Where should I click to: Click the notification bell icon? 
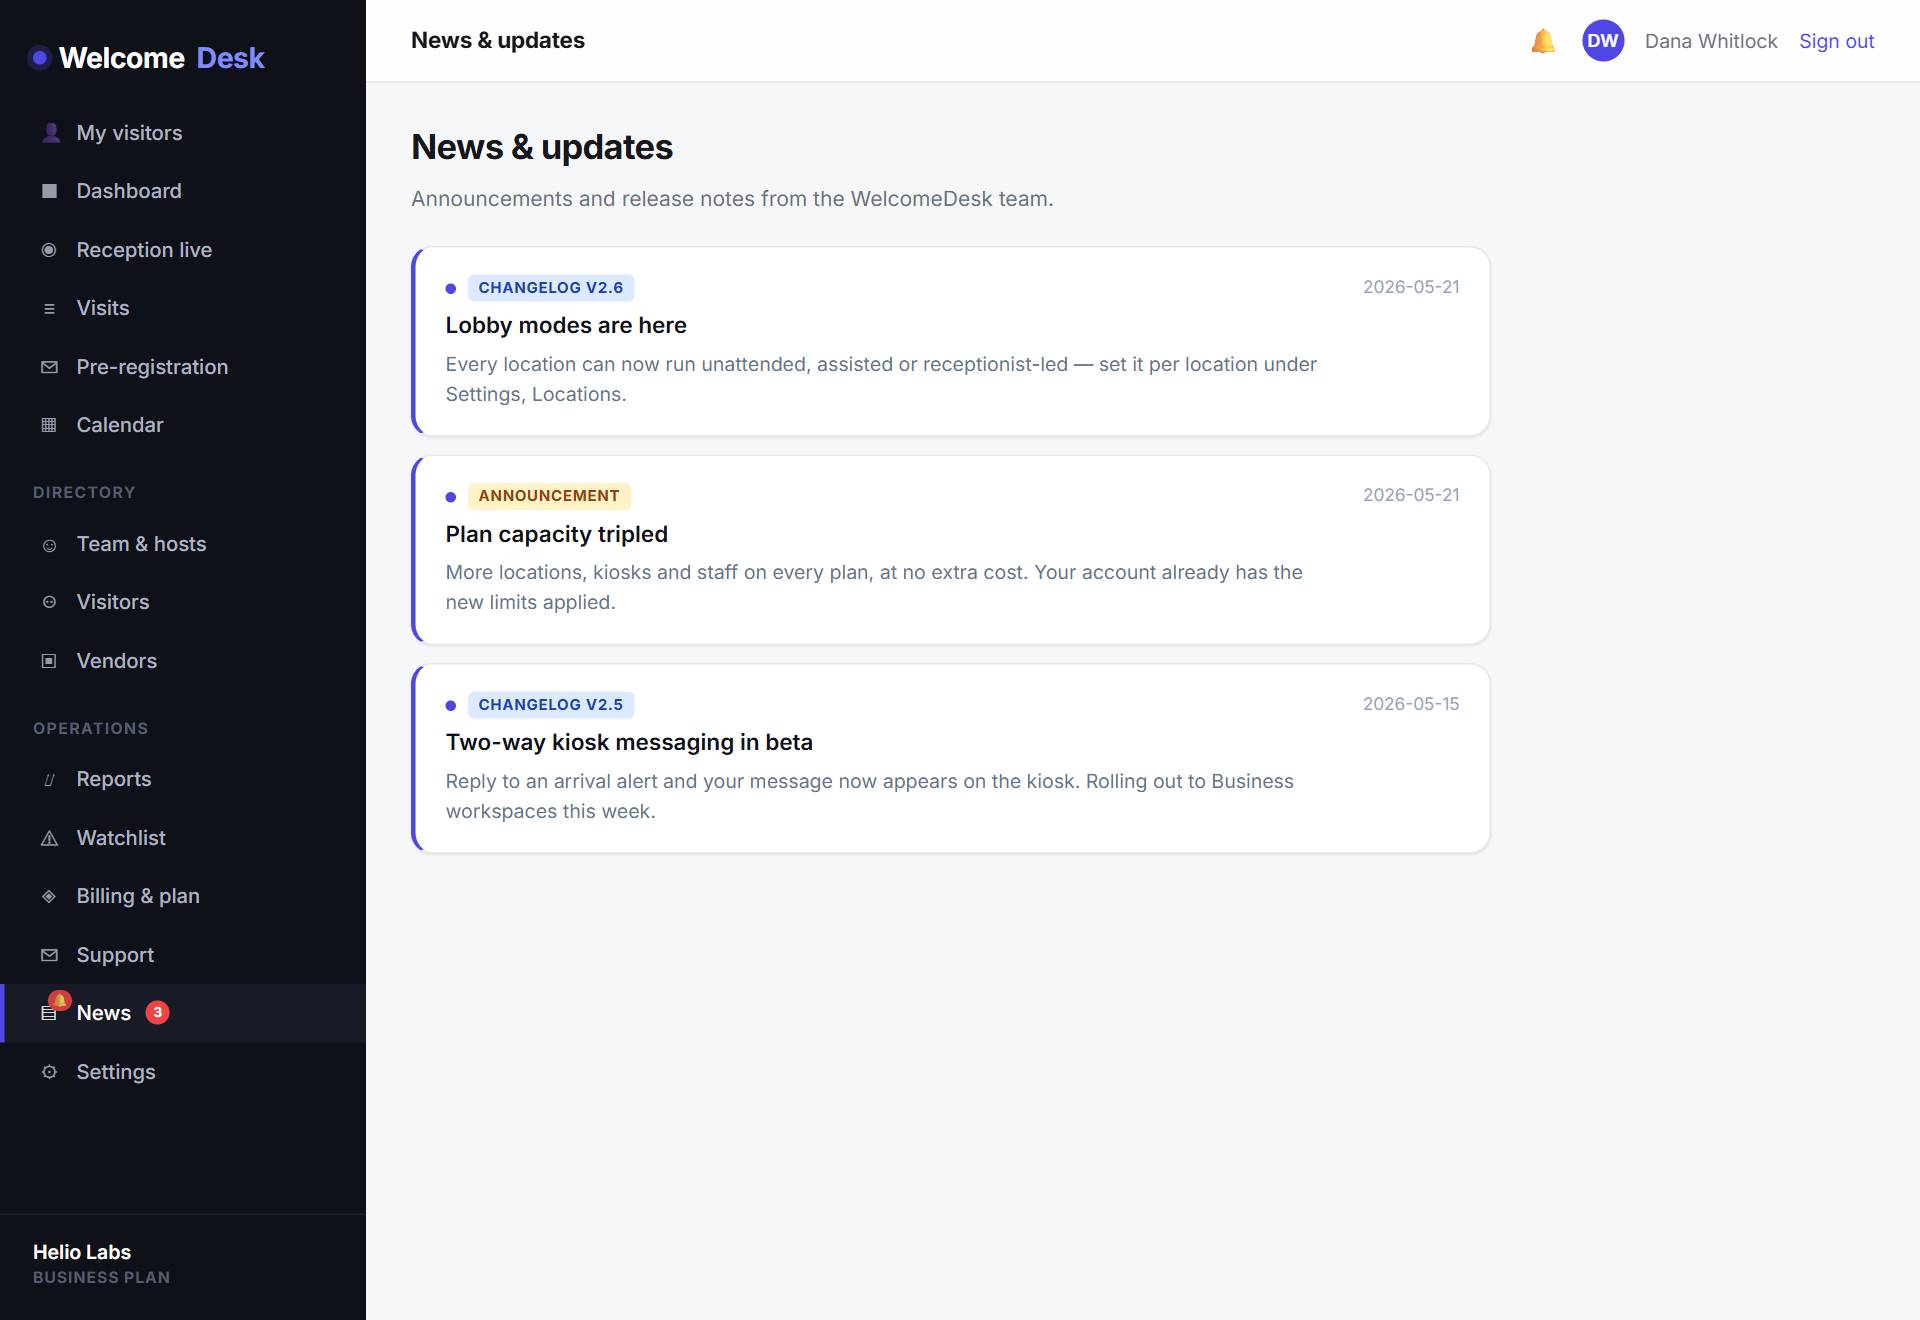[x=1543, y=41]
